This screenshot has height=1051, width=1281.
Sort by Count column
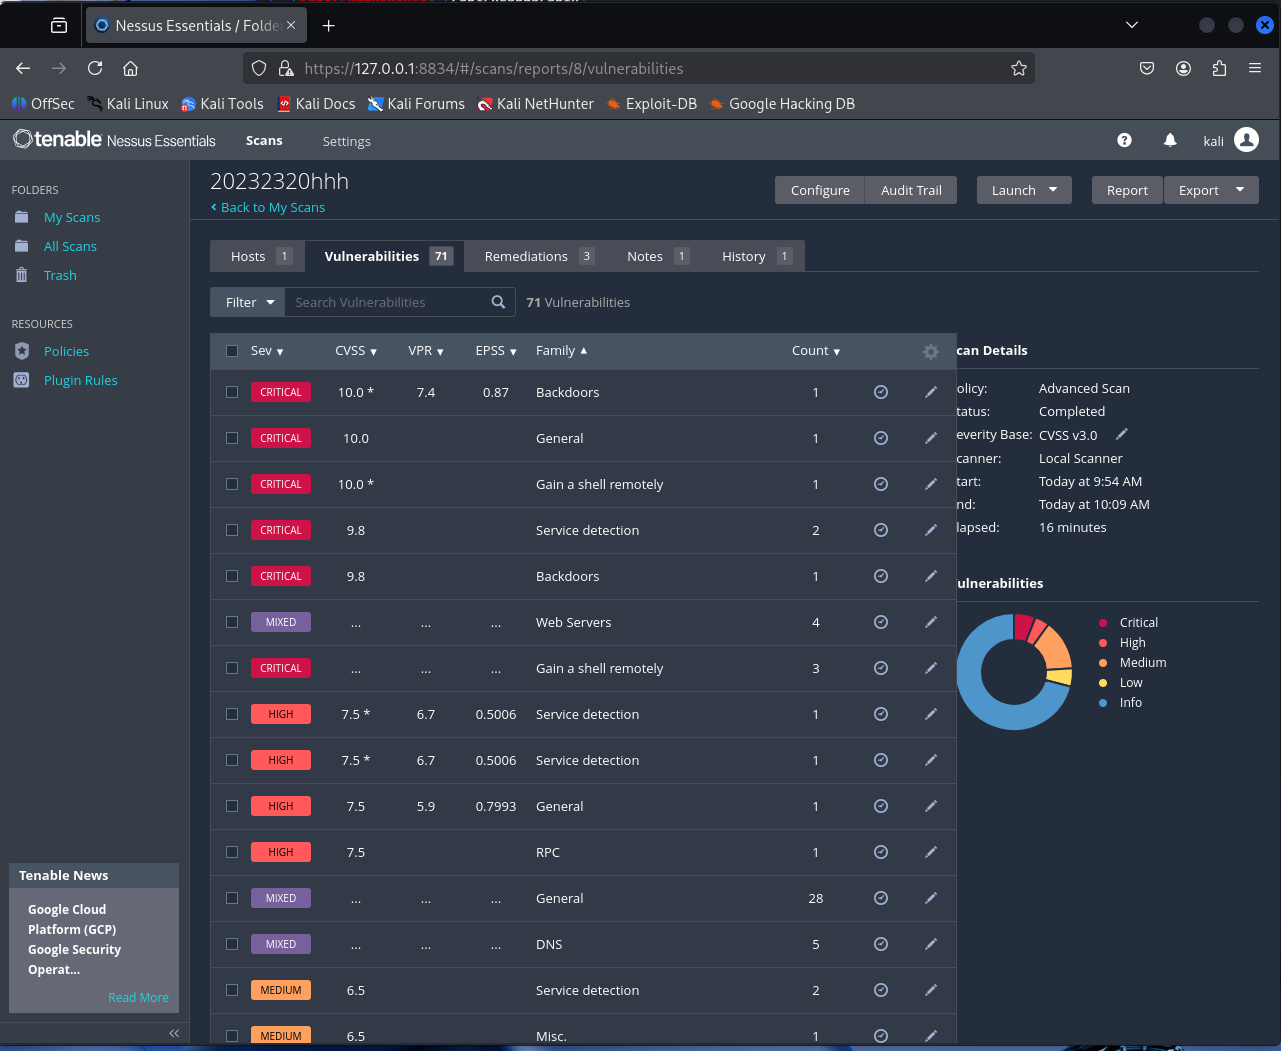816,351
